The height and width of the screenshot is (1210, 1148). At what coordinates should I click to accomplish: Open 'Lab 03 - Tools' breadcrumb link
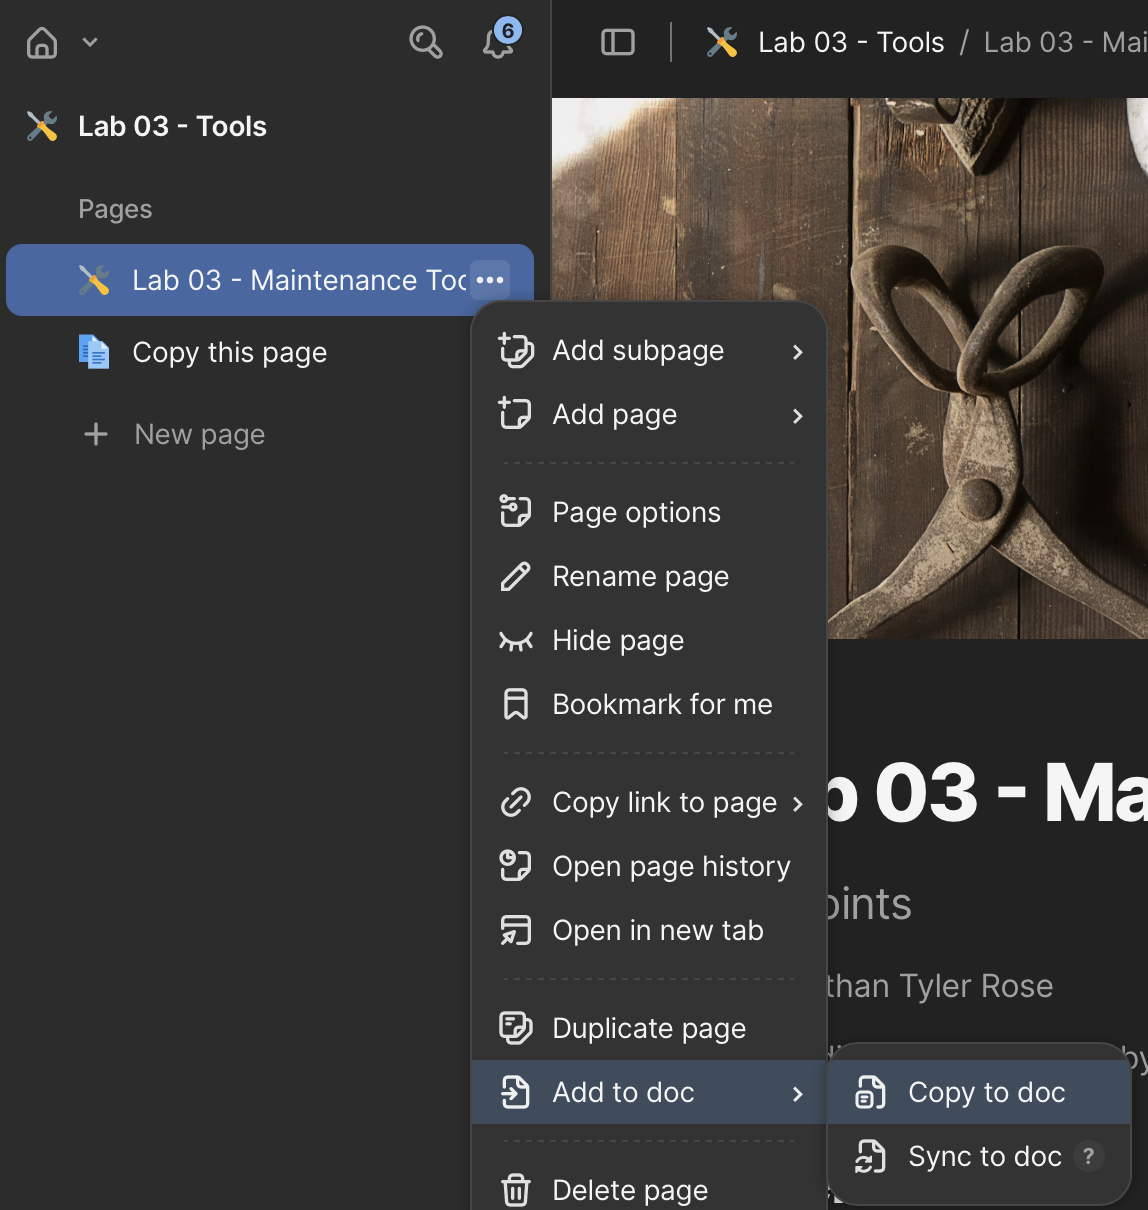point(851,42)
